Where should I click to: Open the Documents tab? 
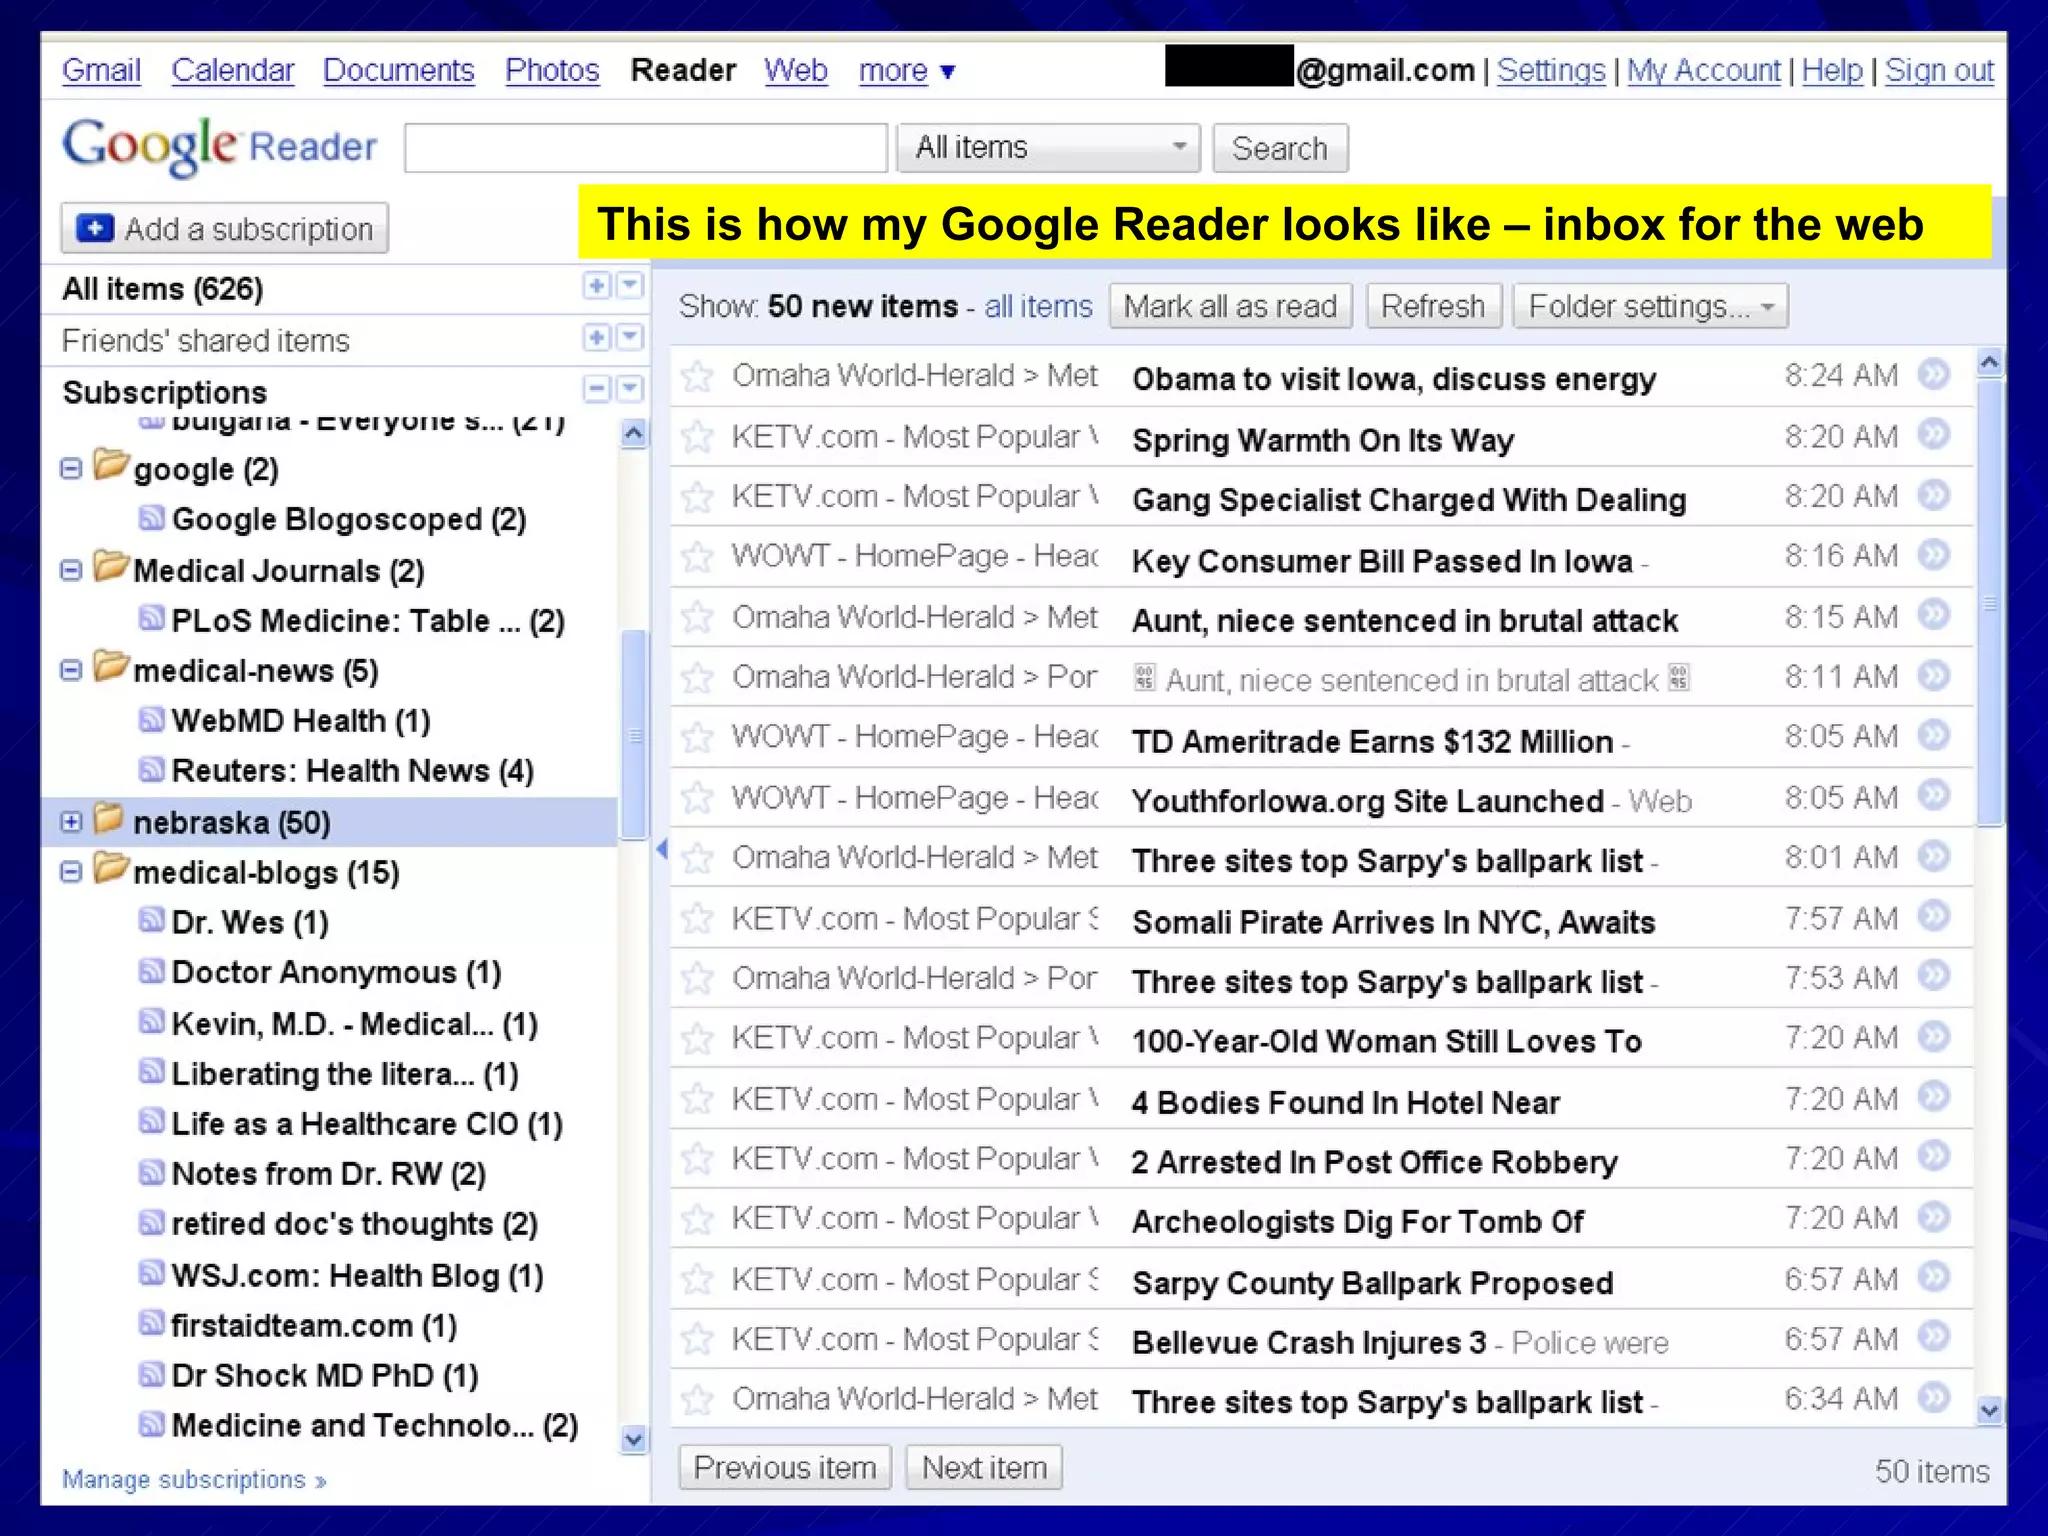click(399, 71)
